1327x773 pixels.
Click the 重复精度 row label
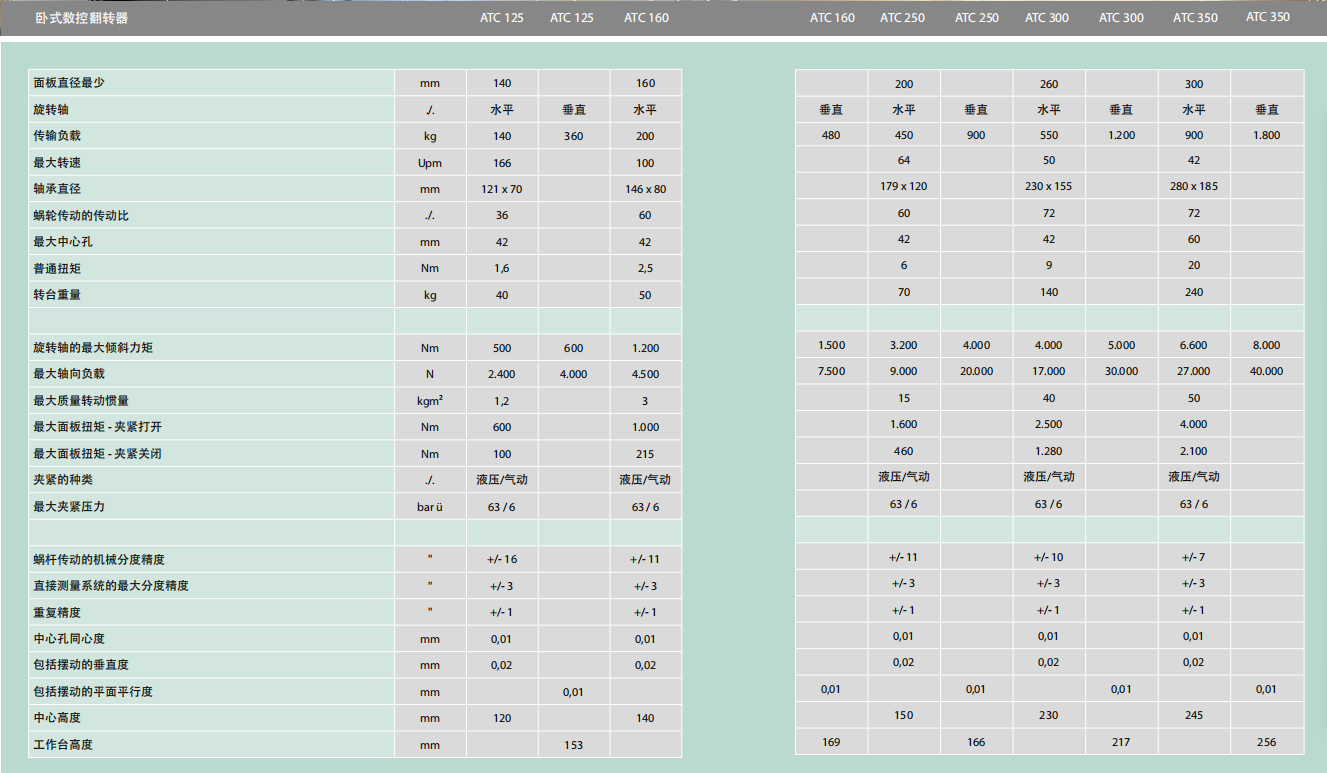[x=56, y=612]
